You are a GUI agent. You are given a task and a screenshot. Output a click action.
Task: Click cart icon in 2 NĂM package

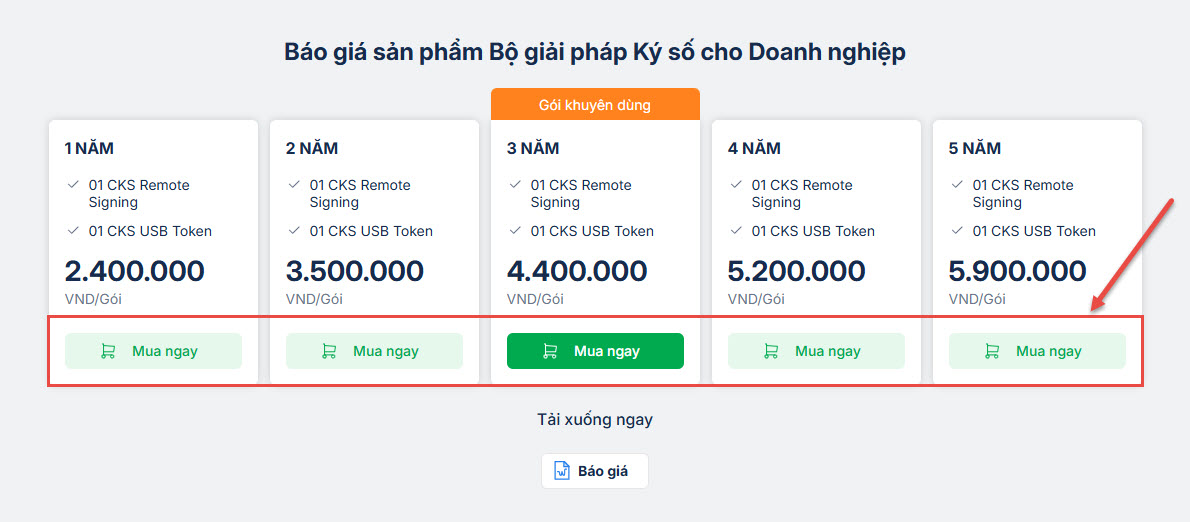click(329, 351)
